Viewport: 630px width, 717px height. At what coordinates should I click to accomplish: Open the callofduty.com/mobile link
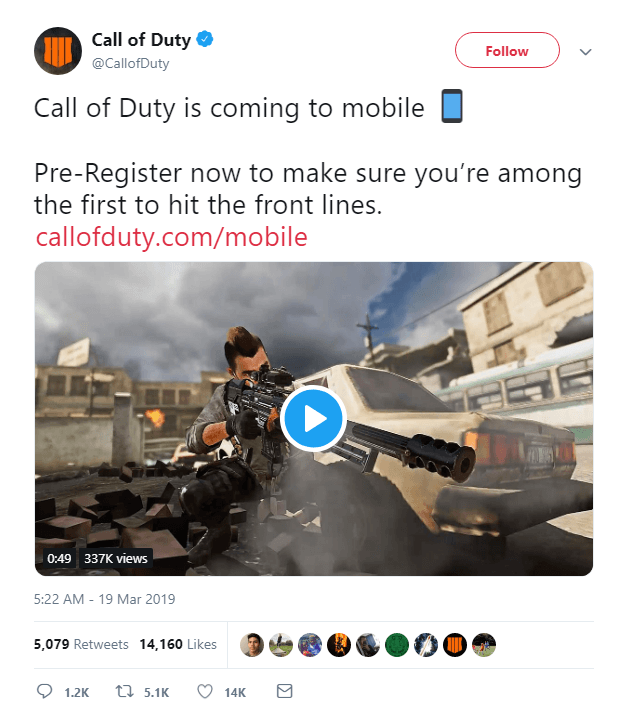tap(171, 237)
